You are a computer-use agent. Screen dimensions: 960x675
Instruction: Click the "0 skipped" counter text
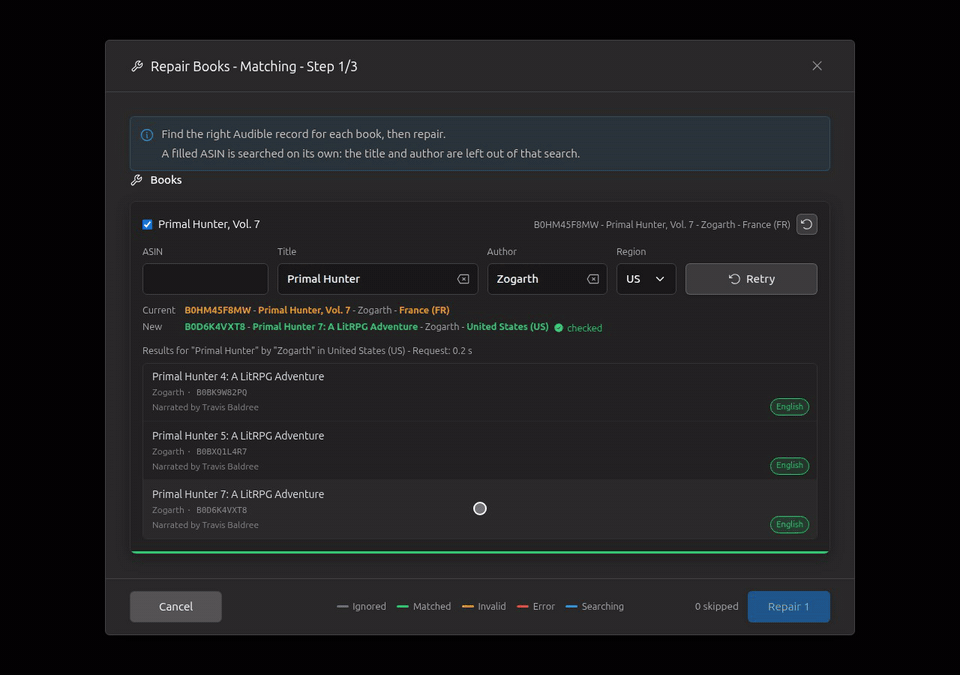716,606
